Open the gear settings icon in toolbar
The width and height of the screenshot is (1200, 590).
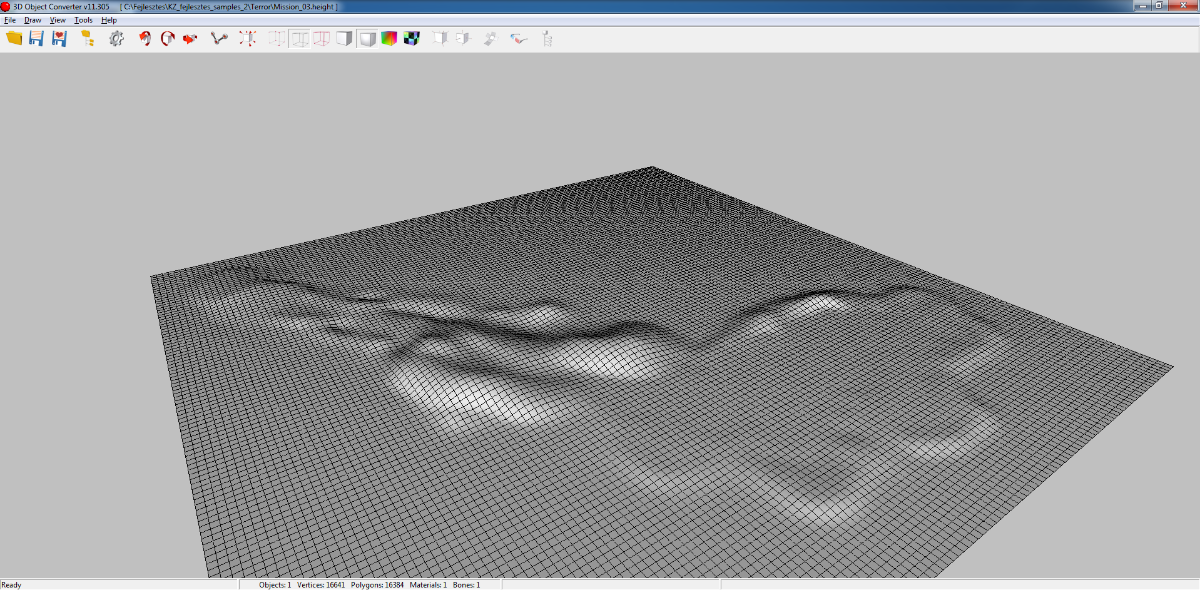[x=116, y=38]
